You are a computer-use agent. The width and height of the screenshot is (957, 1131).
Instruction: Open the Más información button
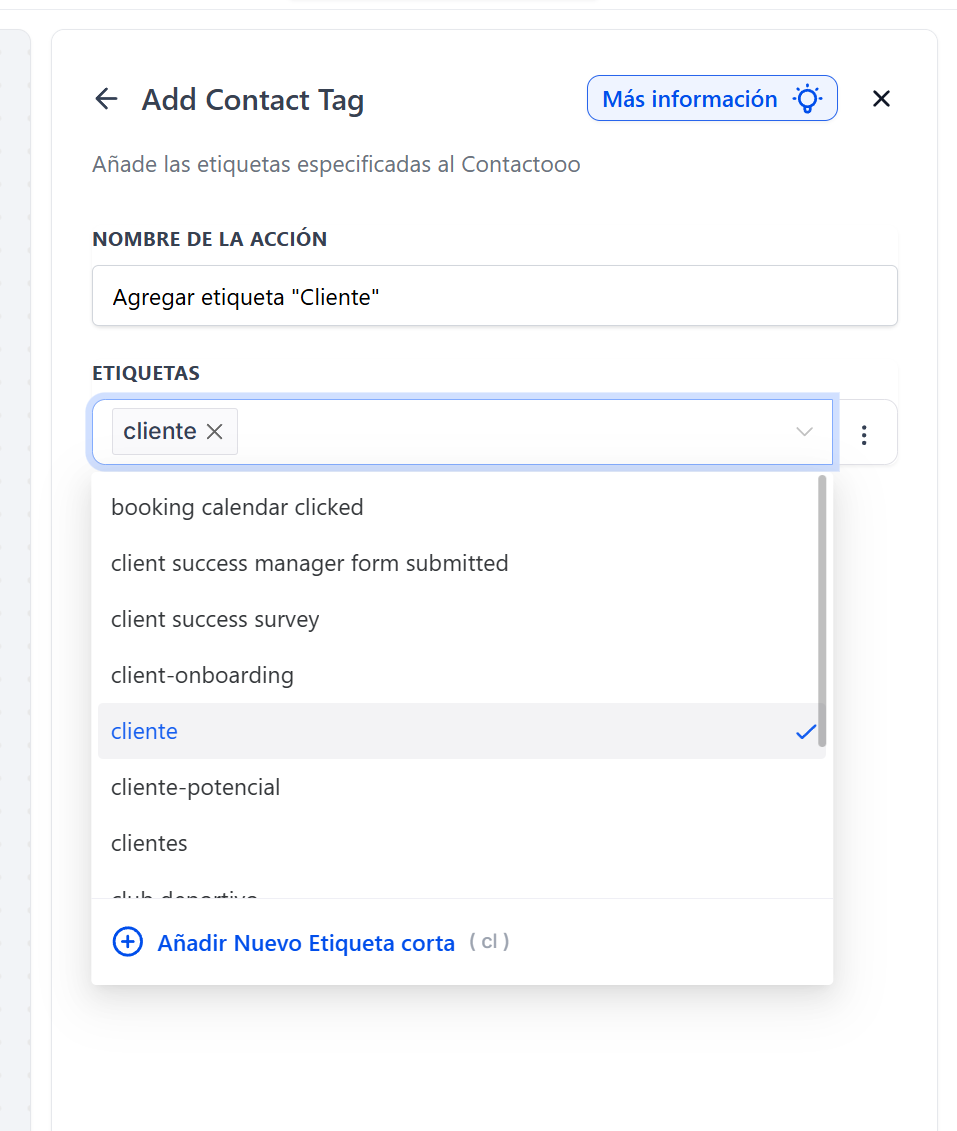[x=690, y=99]
